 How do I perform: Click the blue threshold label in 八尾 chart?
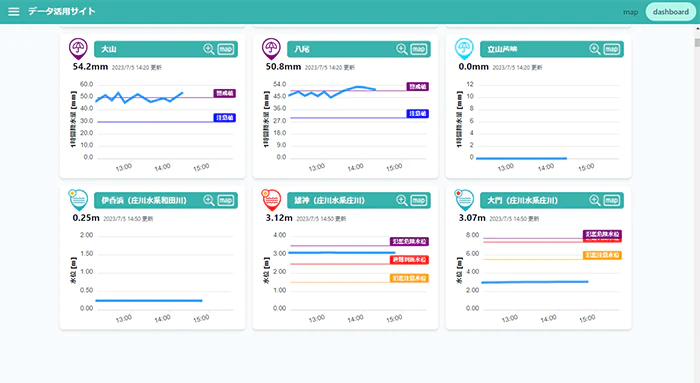(417, 114)
